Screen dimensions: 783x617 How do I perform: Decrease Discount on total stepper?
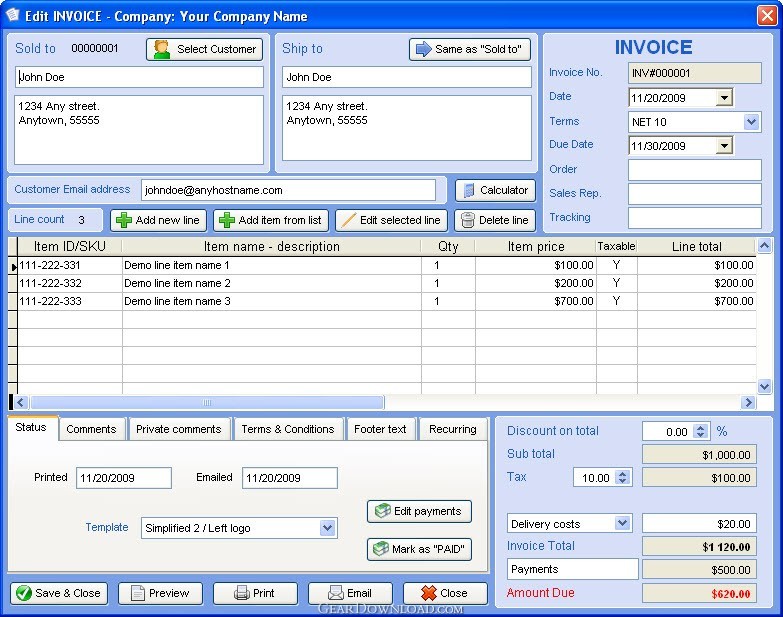tap(701, 435)
